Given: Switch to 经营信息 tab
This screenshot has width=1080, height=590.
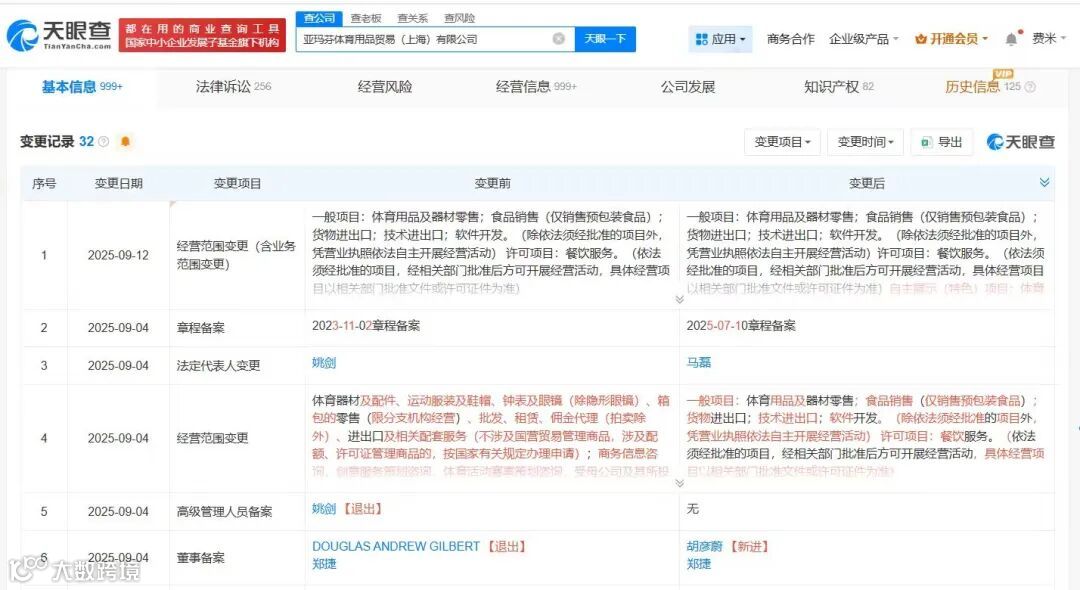Looking at the screenshot, I should point(536,87).
